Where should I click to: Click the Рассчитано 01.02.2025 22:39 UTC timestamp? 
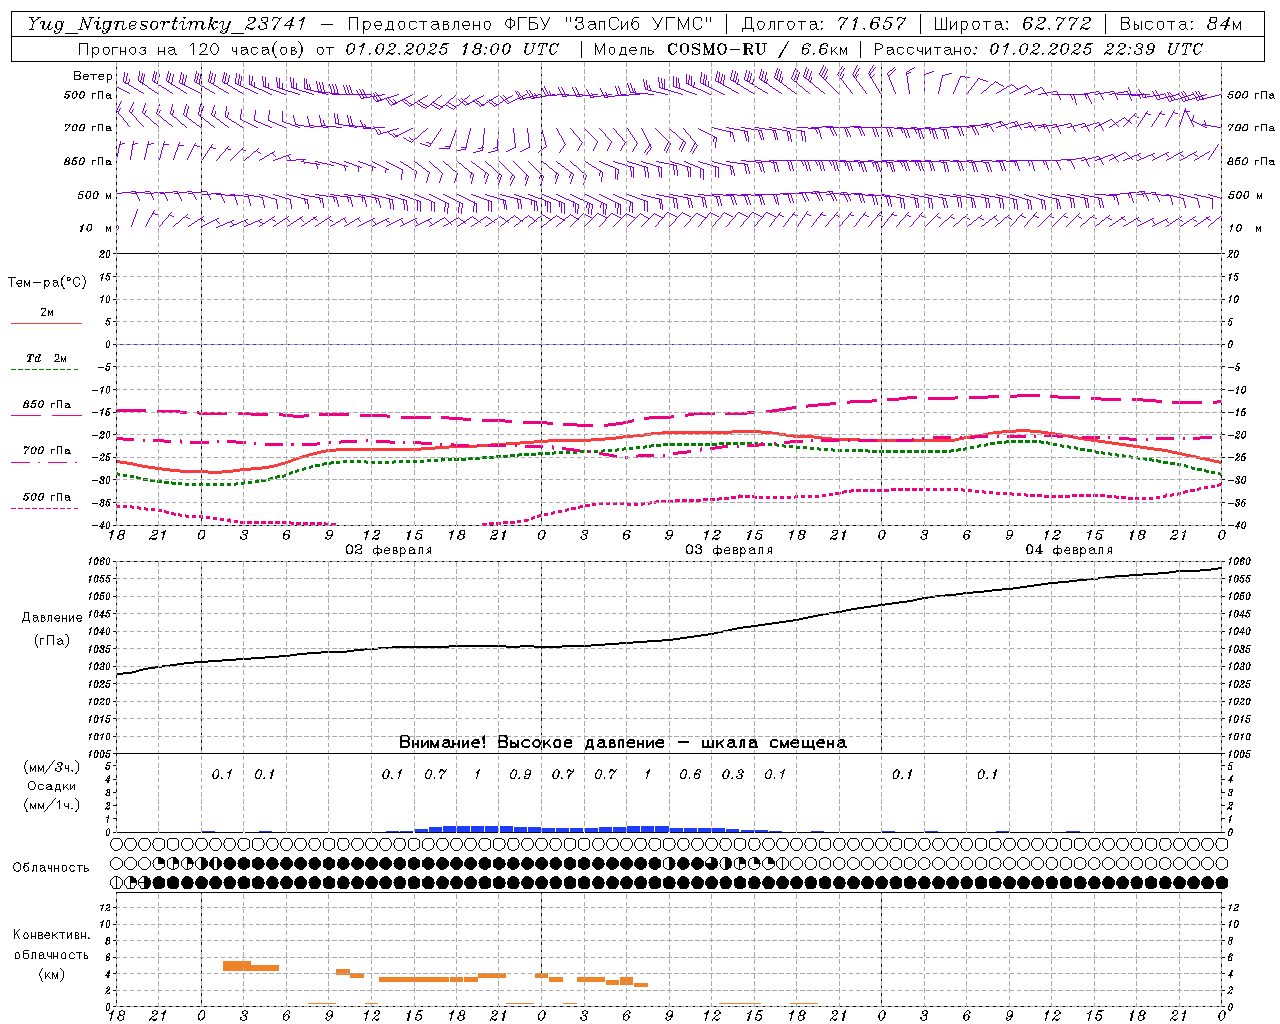(1038, 49)
